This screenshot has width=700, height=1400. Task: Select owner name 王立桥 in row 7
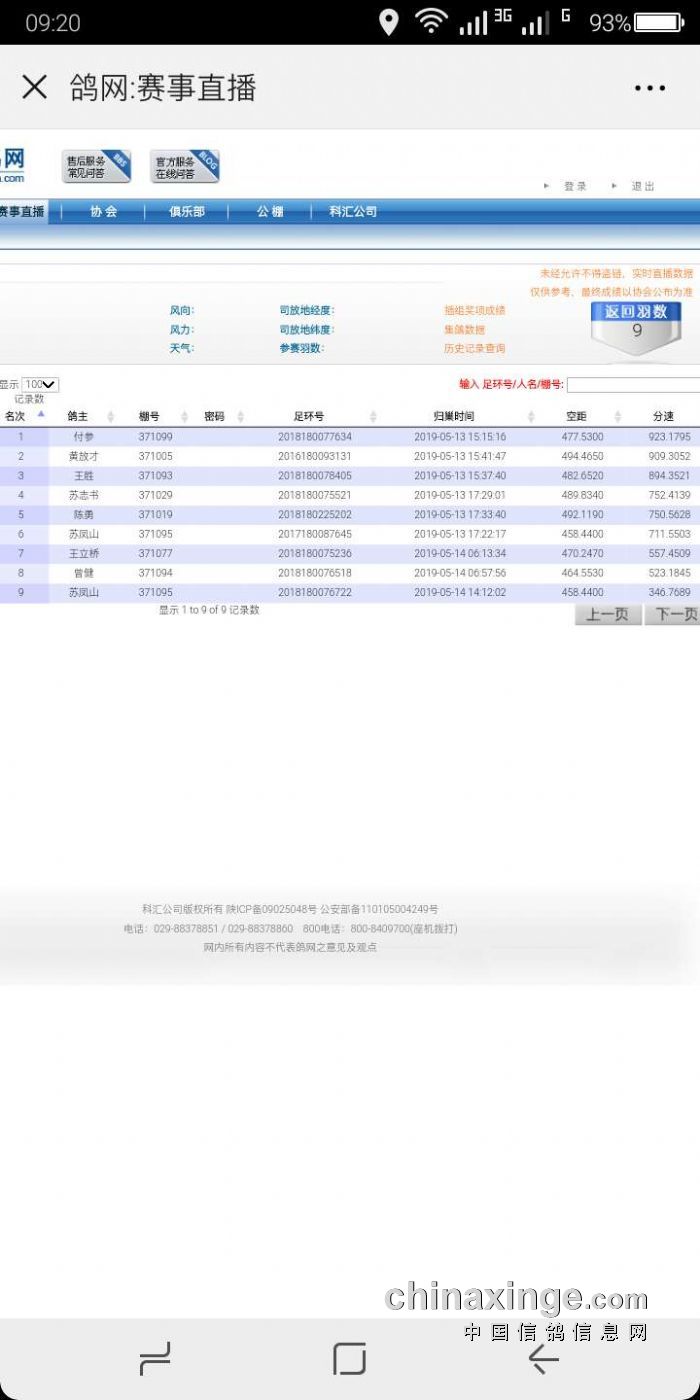(x=84, y=553)
